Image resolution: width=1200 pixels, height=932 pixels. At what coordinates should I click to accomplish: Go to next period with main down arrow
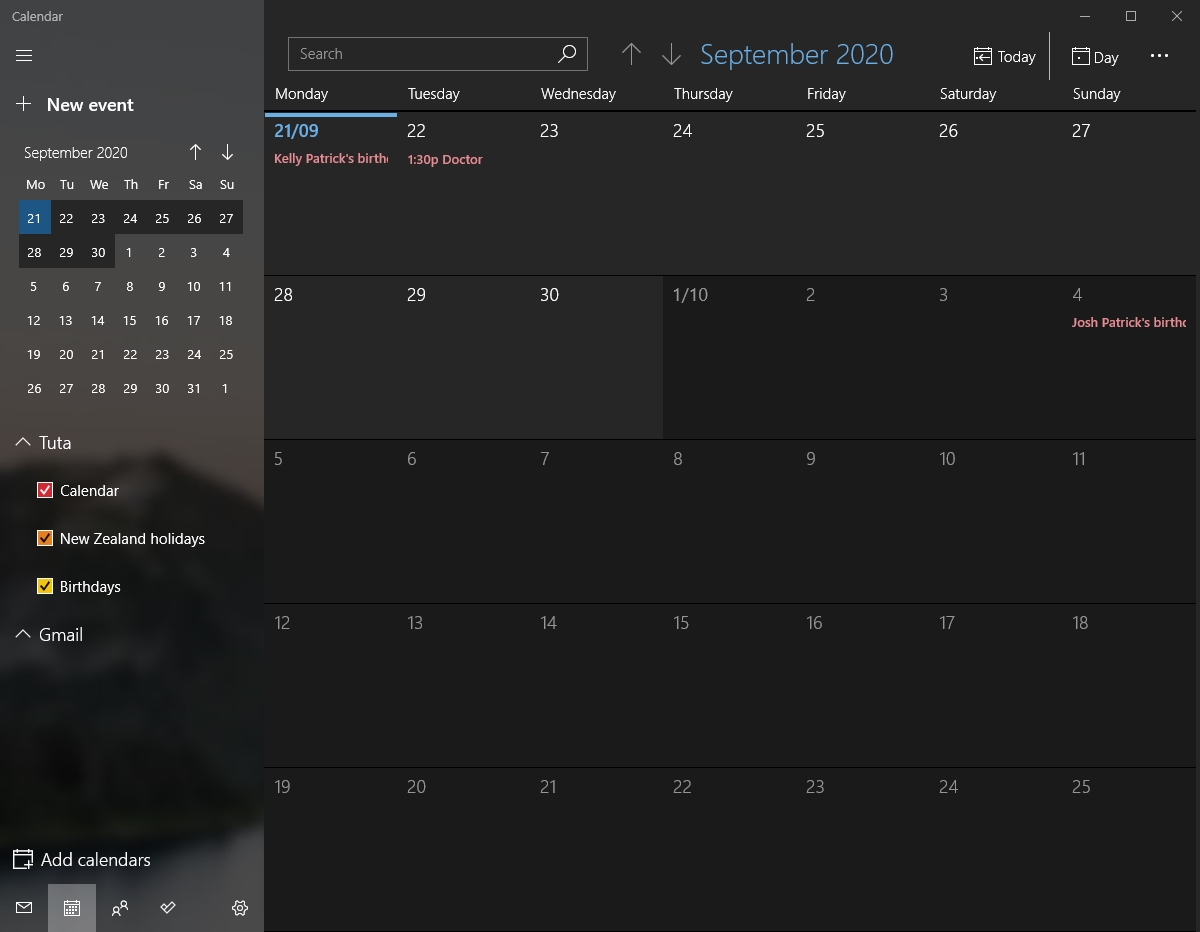pos(671,54)
